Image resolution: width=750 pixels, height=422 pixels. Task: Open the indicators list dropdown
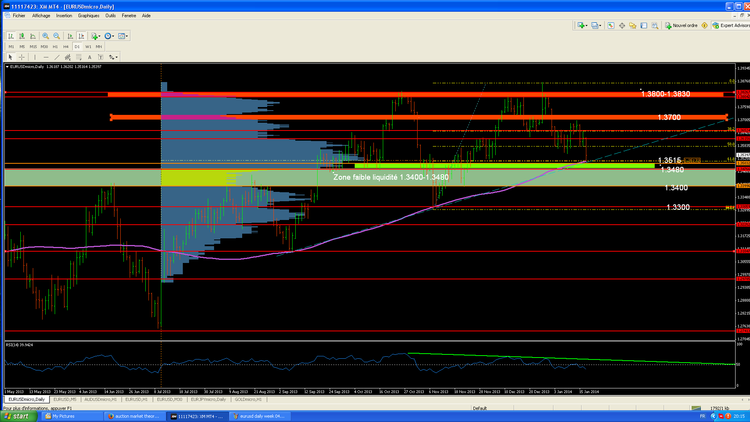[96, 36]
